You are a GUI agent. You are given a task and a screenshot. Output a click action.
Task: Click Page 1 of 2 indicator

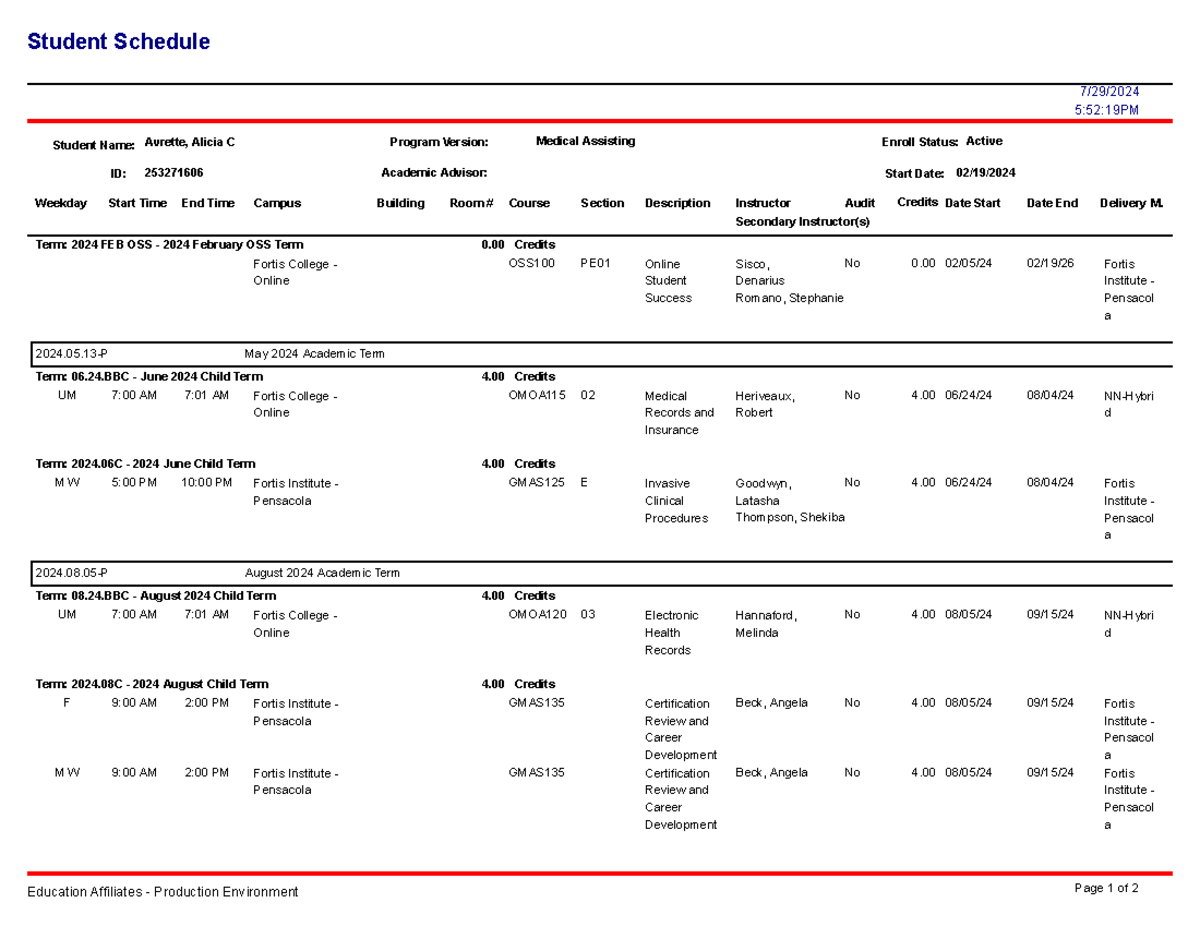1108,888
